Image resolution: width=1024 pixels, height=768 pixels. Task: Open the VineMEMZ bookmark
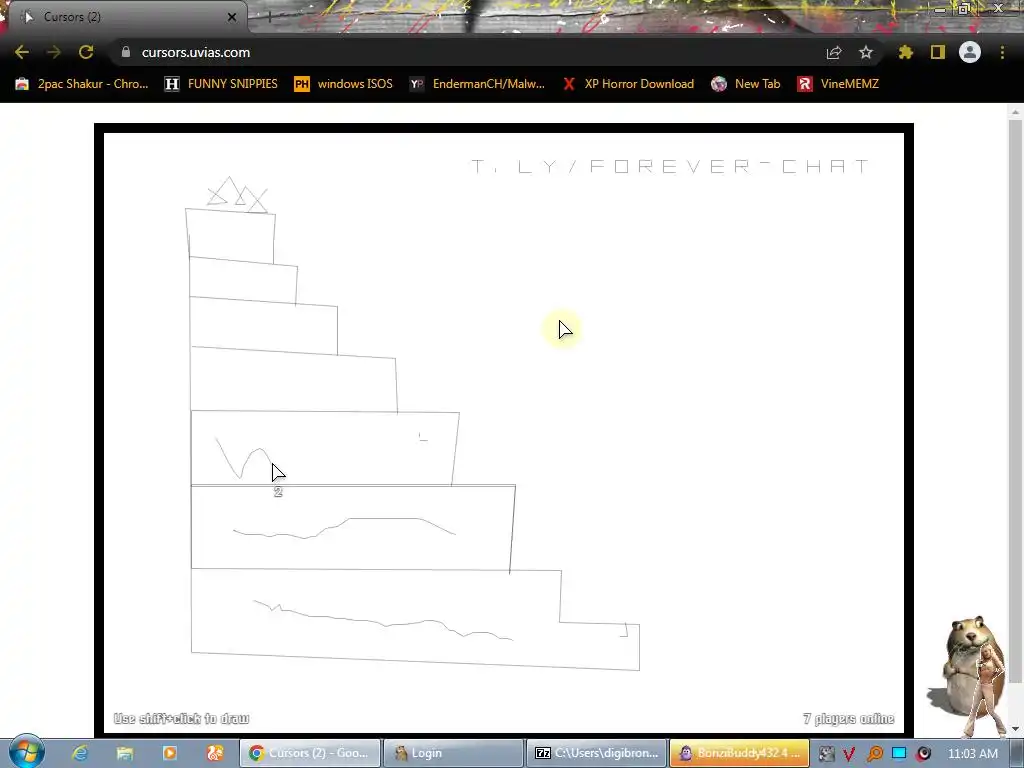tap(839, 84)
